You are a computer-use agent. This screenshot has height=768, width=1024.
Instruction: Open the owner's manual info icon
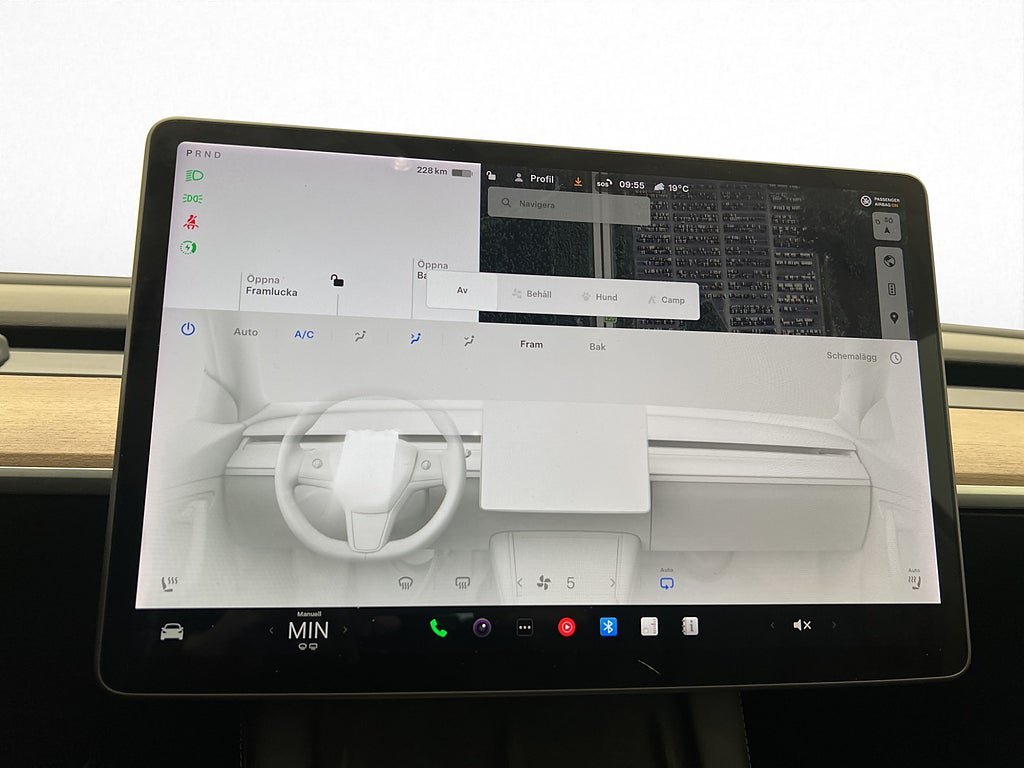pos(689,626)
